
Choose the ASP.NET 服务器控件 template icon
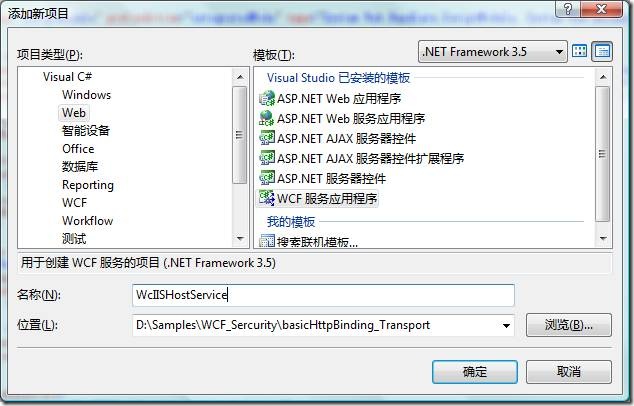coord(267,178)
